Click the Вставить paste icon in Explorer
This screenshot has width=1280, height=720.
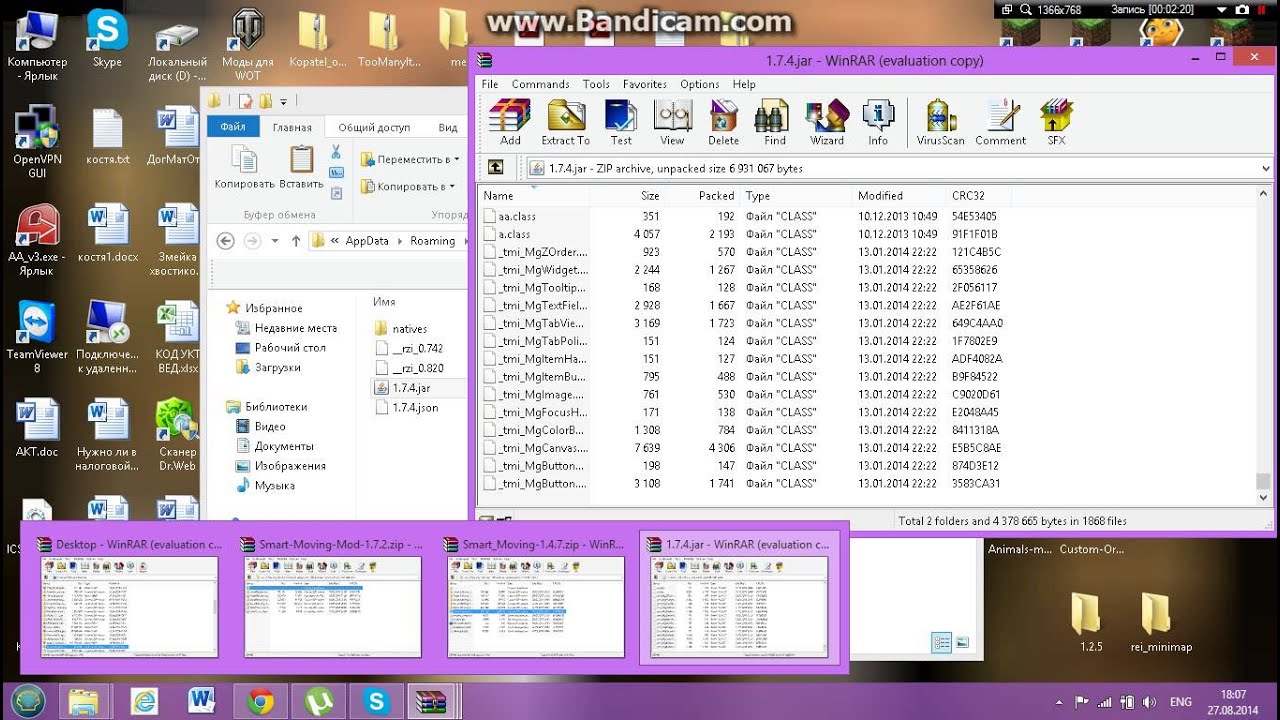pyautogui.click(x=301, y=167)
